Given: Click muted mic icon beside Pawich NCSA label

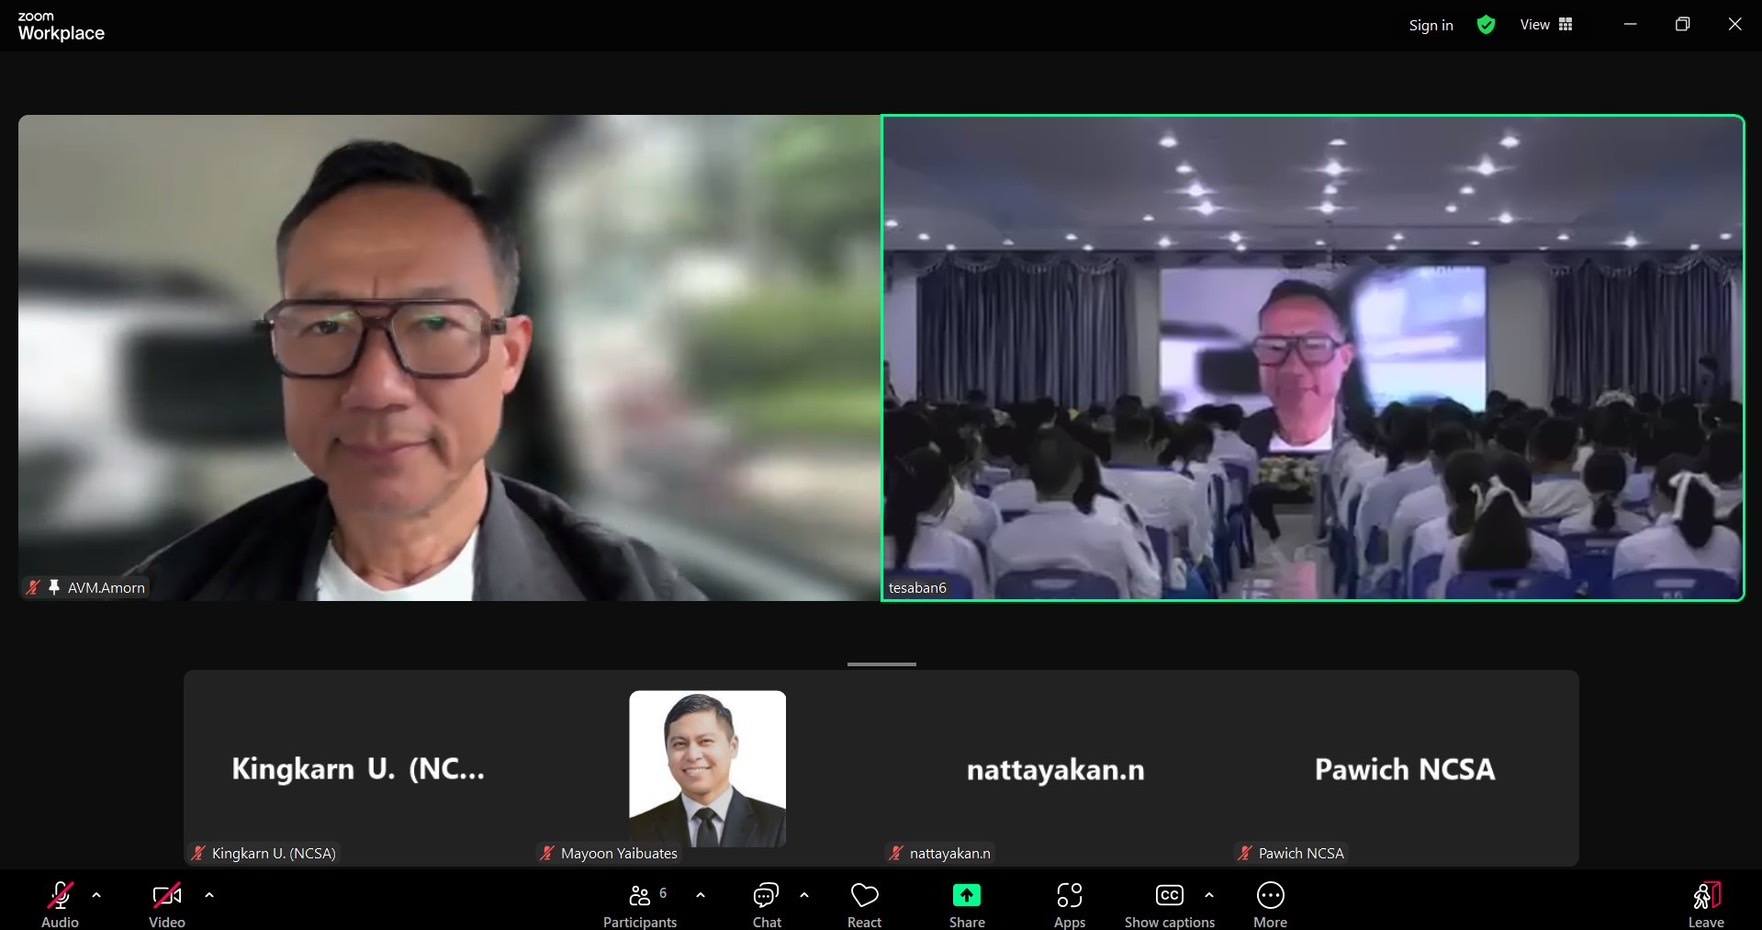Looking at the screenshot, I should pos(1245,853).
